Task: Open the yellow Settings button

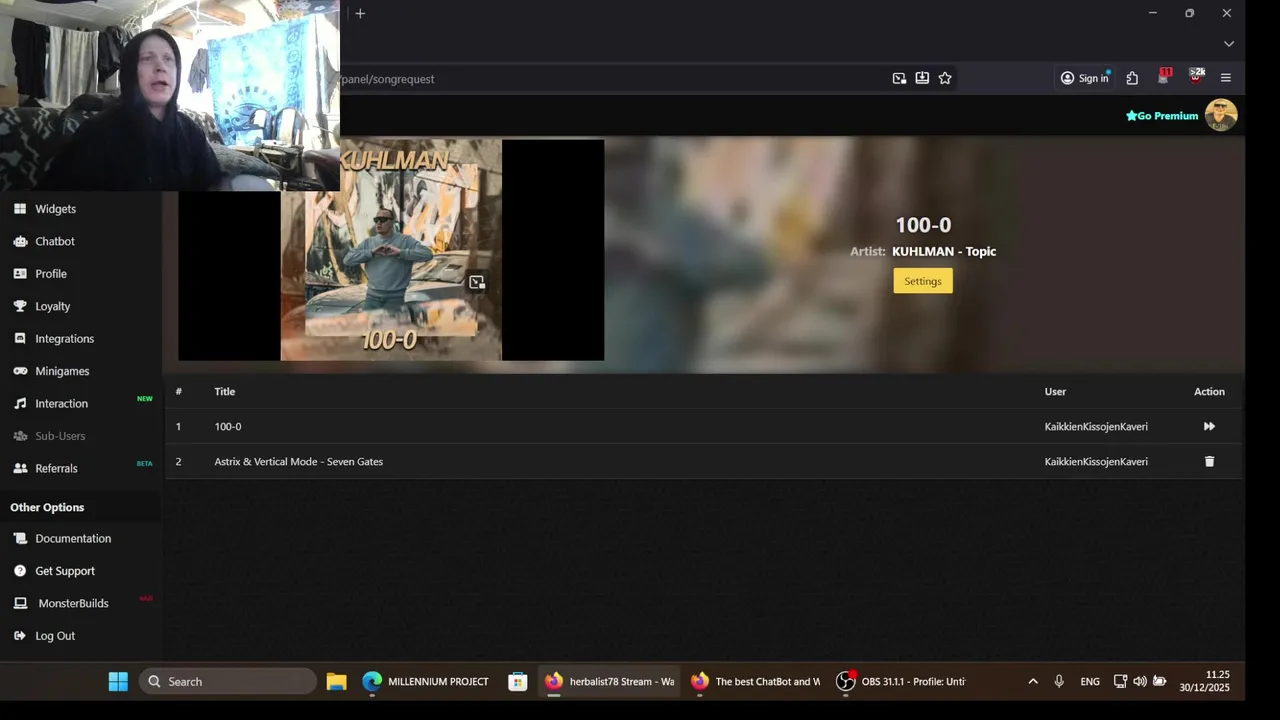Action: pyautogui.click(x=923, y=281)
